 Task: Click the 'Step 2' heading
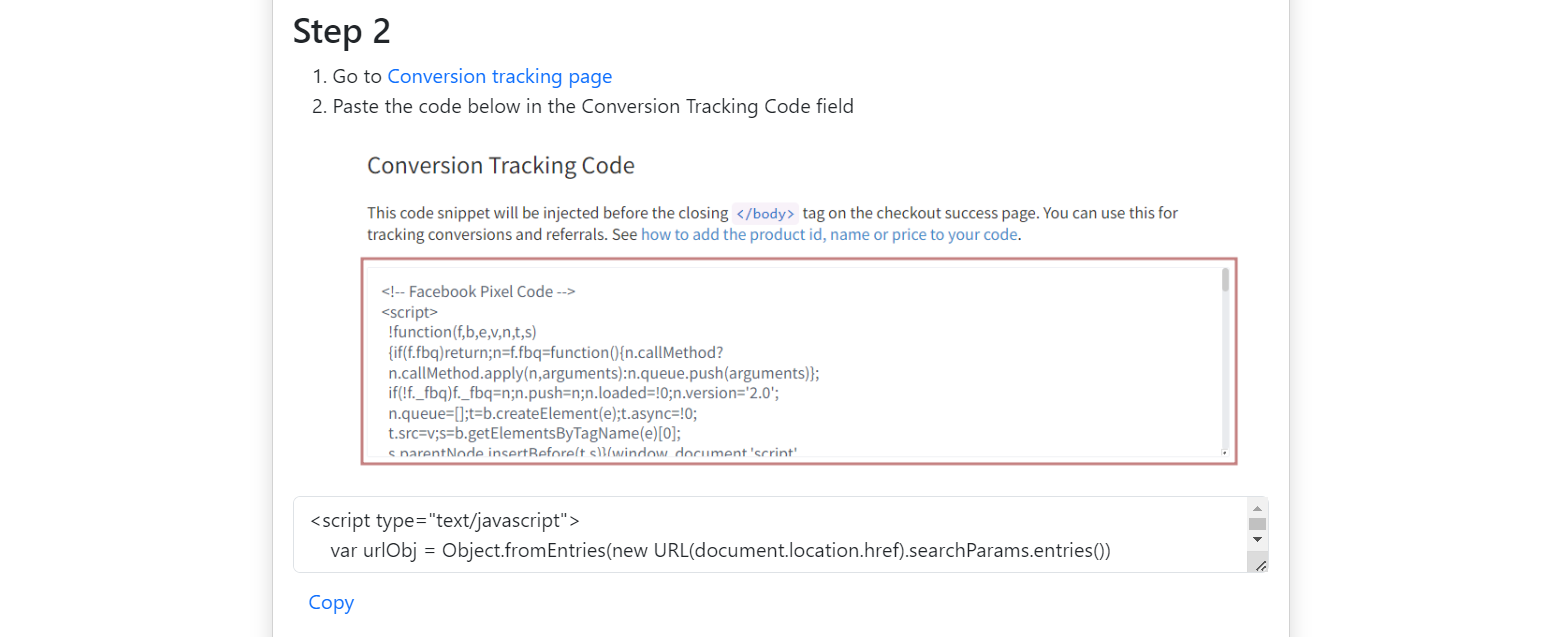click(342, 31)
